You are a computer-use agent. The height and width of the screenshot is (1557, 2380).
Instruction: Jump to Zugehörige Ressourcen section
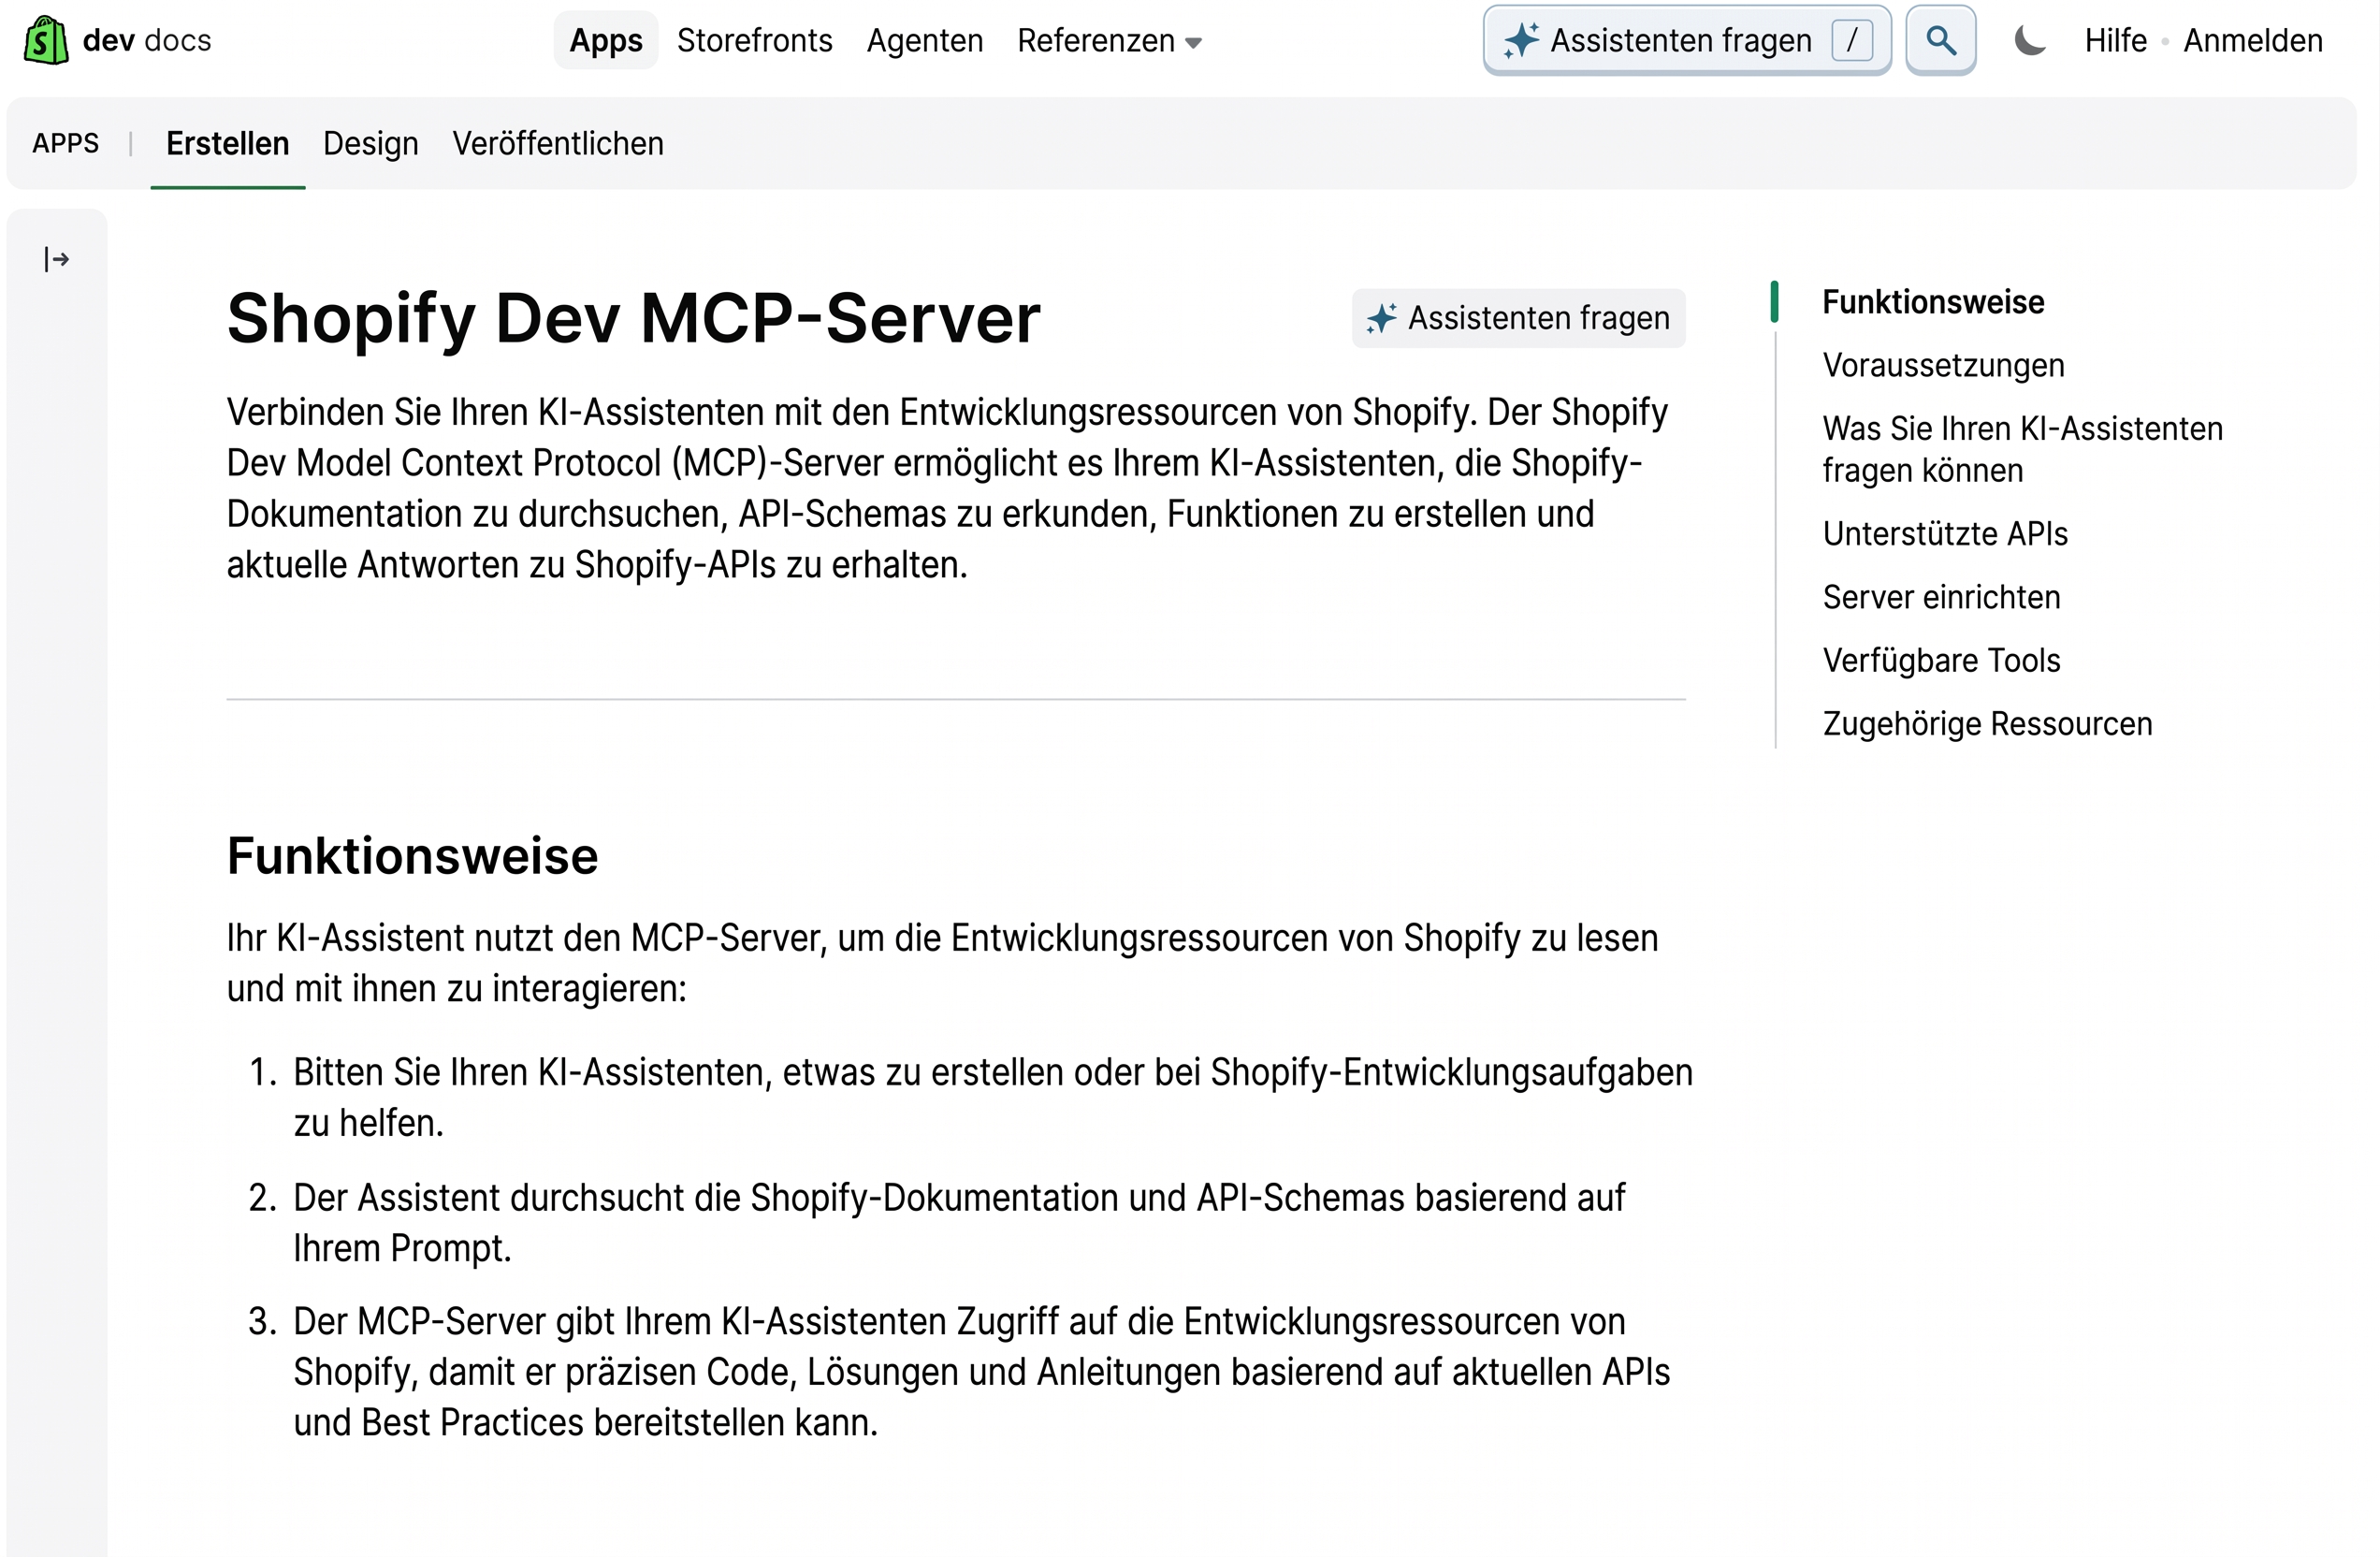tap(1987, 723)
